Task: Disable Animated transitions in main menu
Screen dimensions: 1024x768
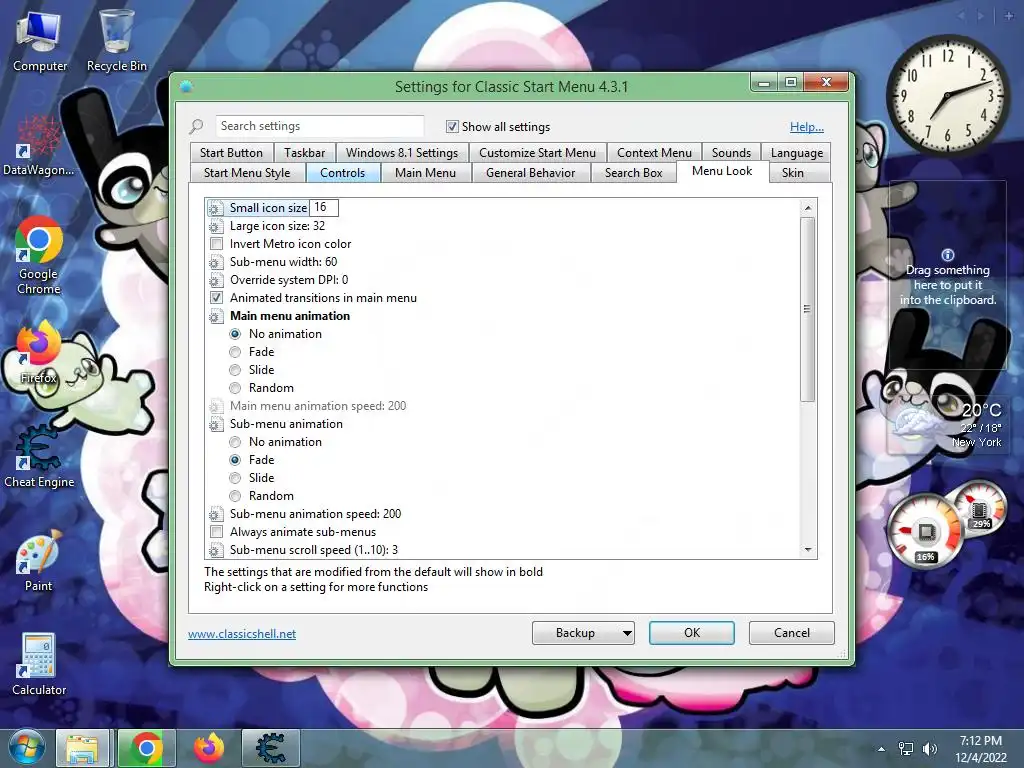Action: tap(216, 298)
